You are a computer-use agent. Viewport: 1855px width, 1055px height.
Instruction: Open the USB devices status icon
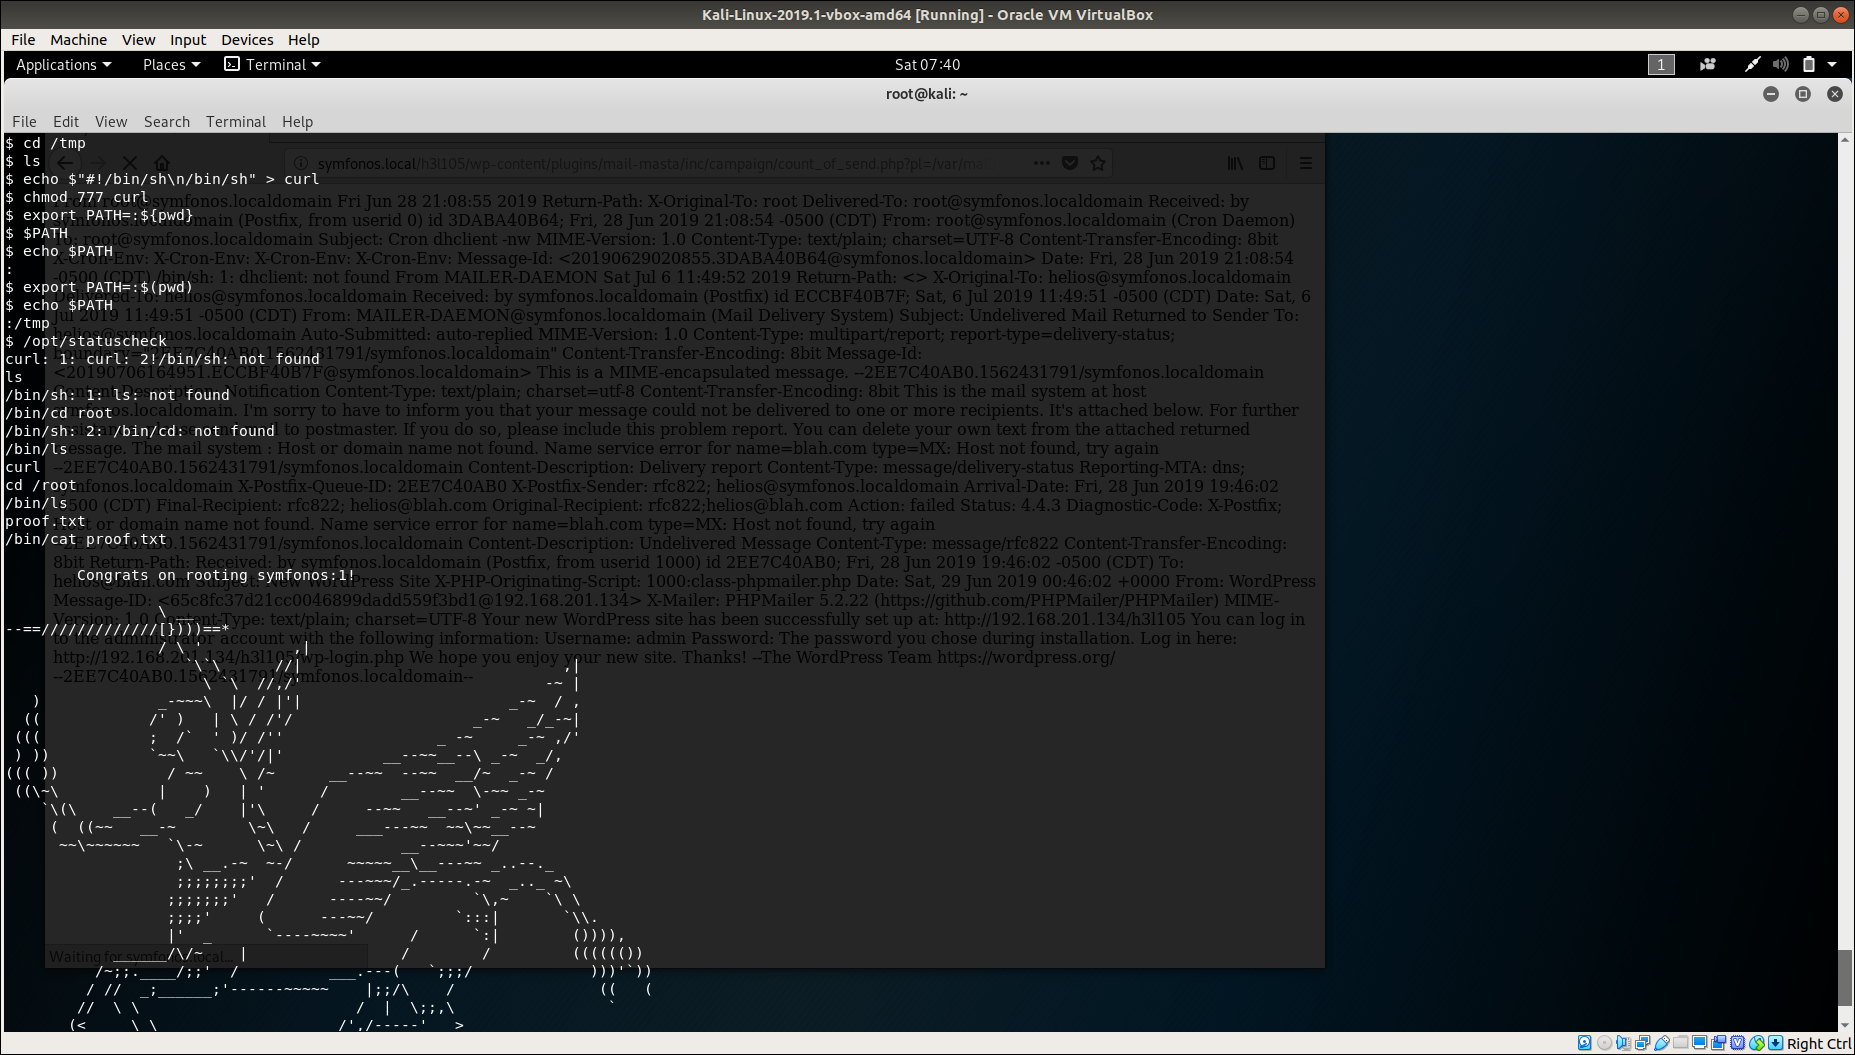coord(1661,1043)
